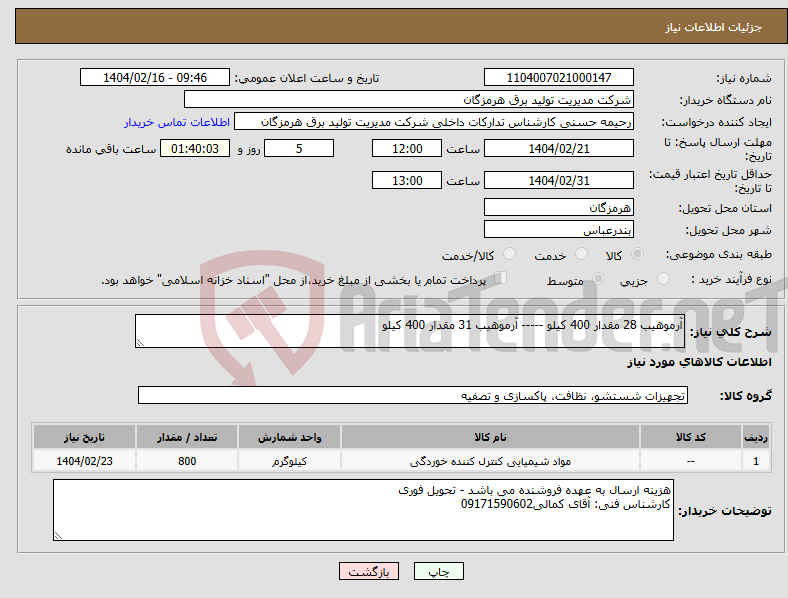Image resolution: width=788 pixels, height=598 pixels.
Task: Click the quantity cell 800
Action: coord(187,461)
